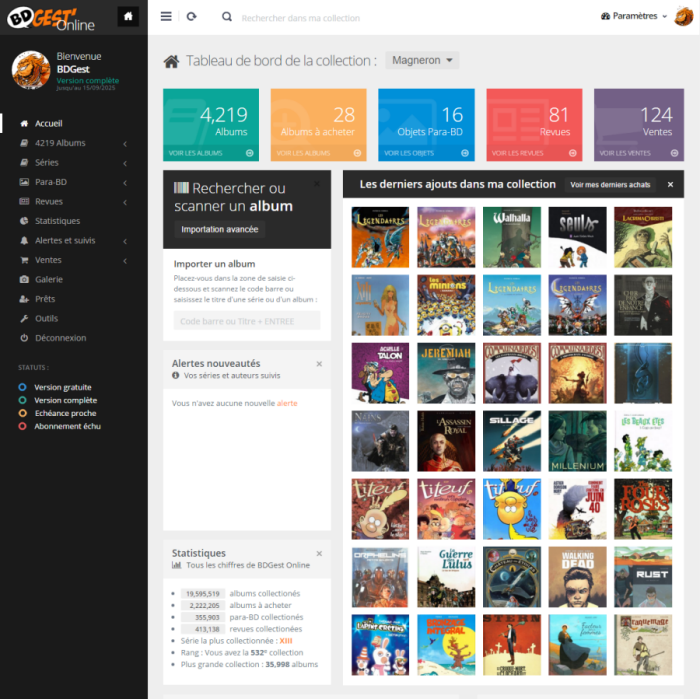Open the Jeremiah album cover
700x699 pixels.
446,373
